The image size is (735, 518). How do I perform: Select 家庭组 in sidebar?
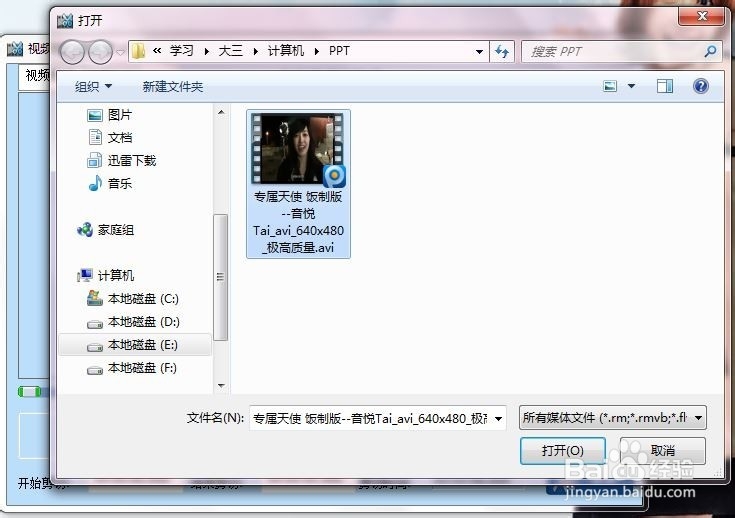(x=105, y=230)
